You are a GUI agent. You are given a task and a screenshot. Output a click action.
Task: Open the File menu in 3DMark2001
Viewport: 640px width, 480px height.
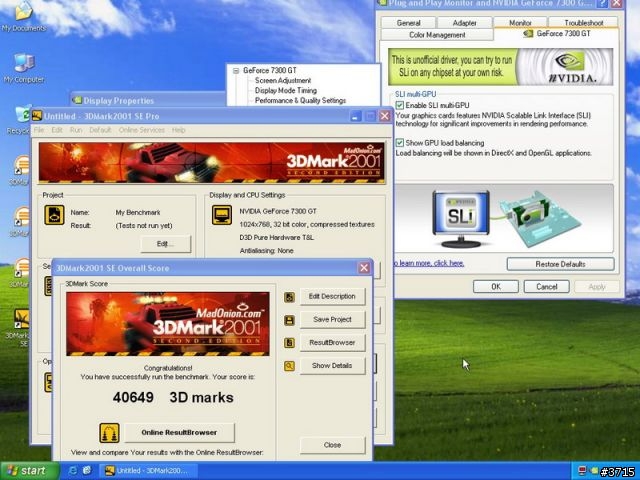pos(39,130)
